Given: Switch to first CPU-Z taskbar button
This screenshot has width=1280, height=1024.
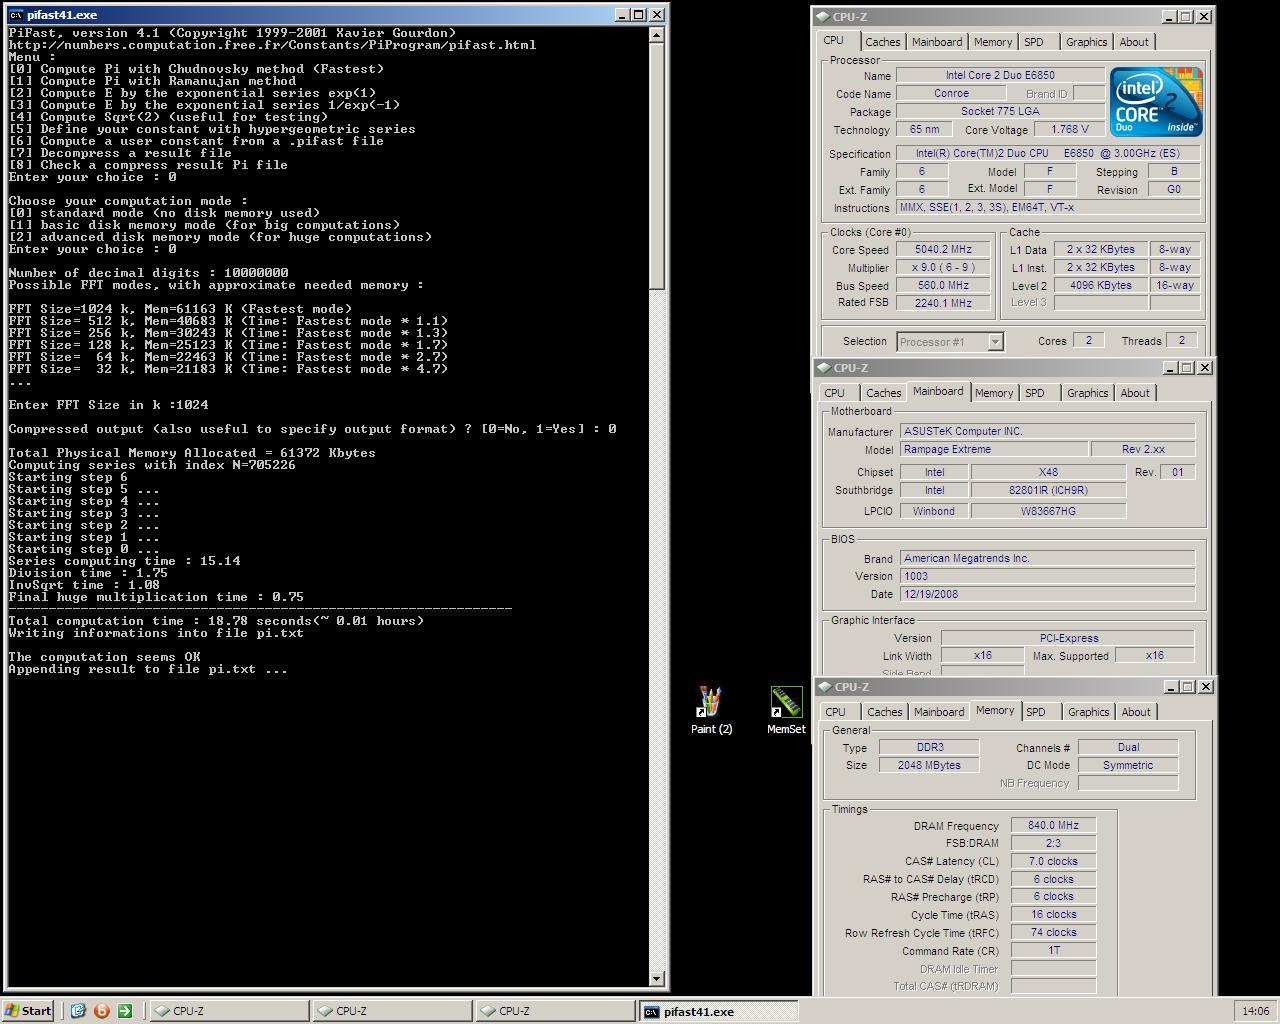Looking at the screenshot, I should pos(228,1011).
